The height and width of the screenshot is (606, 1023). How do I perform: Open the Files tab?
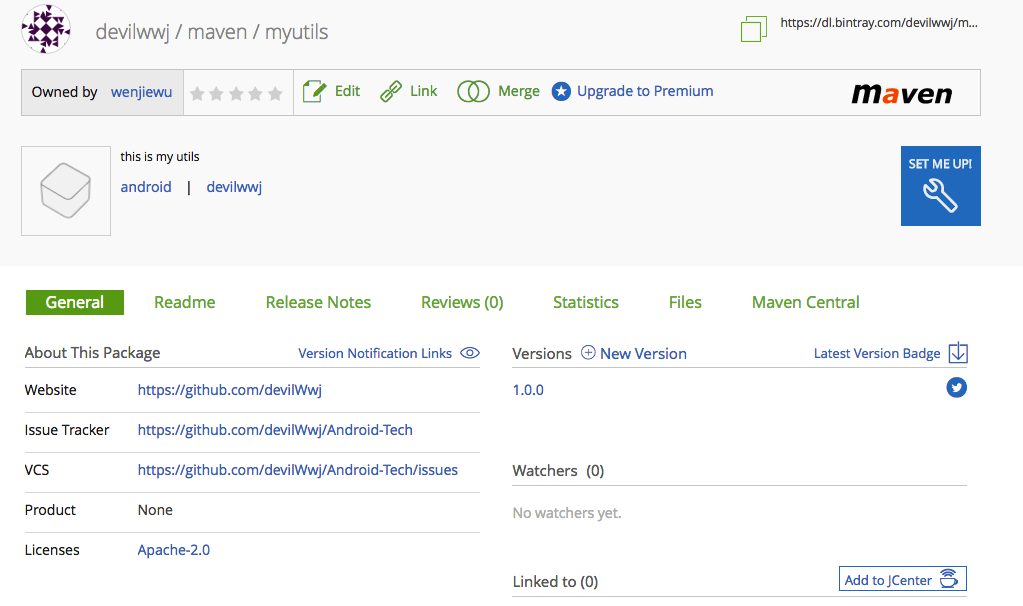pos(685,302)
